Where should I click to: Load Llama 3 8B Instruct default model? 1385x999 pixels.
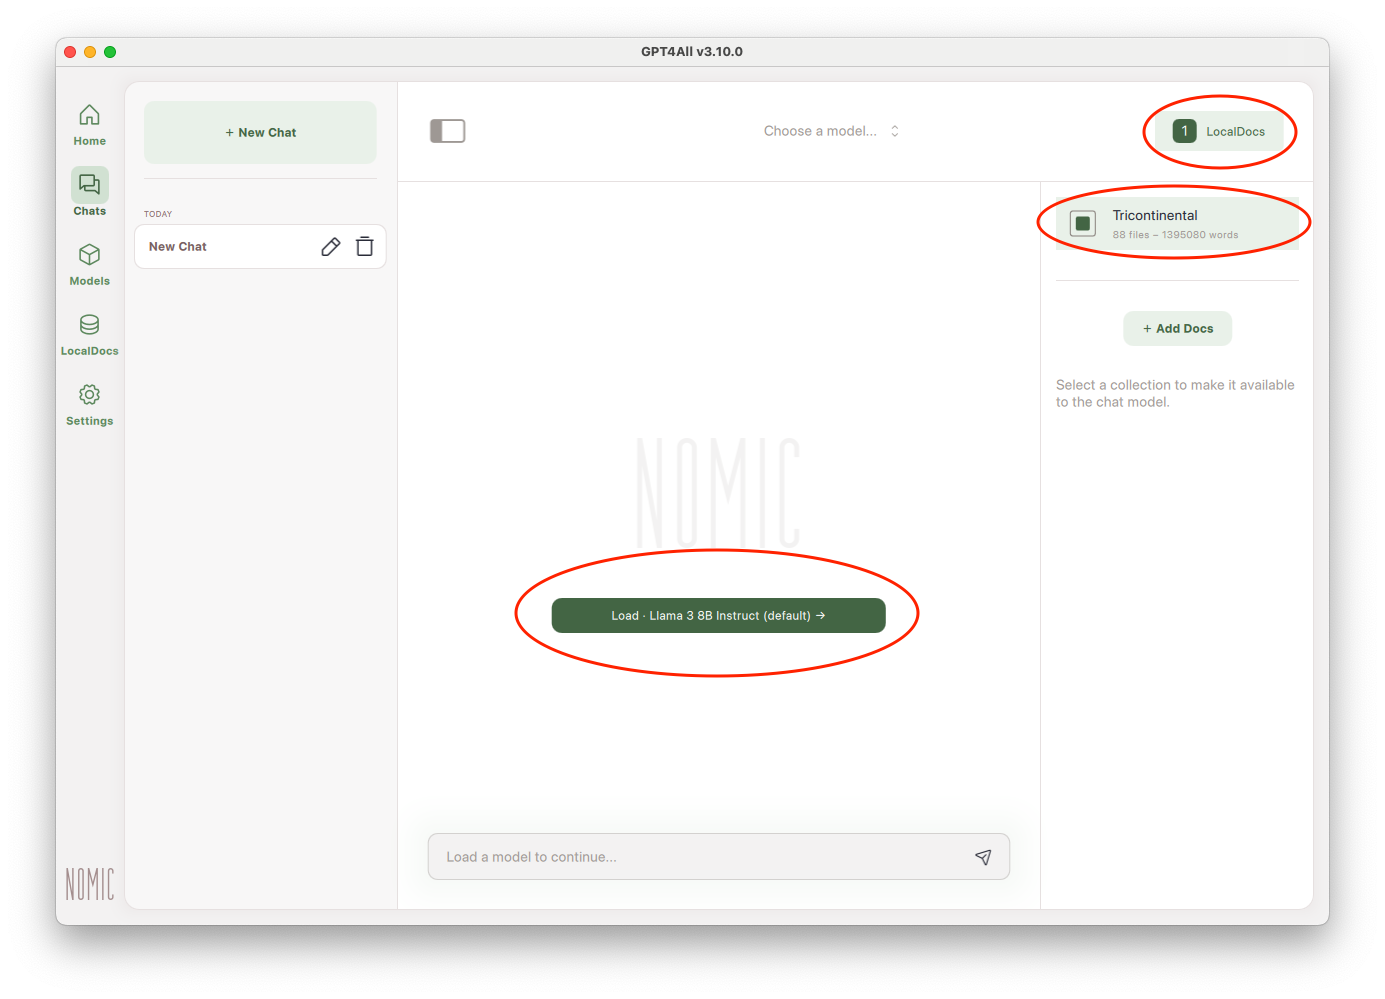718,615
